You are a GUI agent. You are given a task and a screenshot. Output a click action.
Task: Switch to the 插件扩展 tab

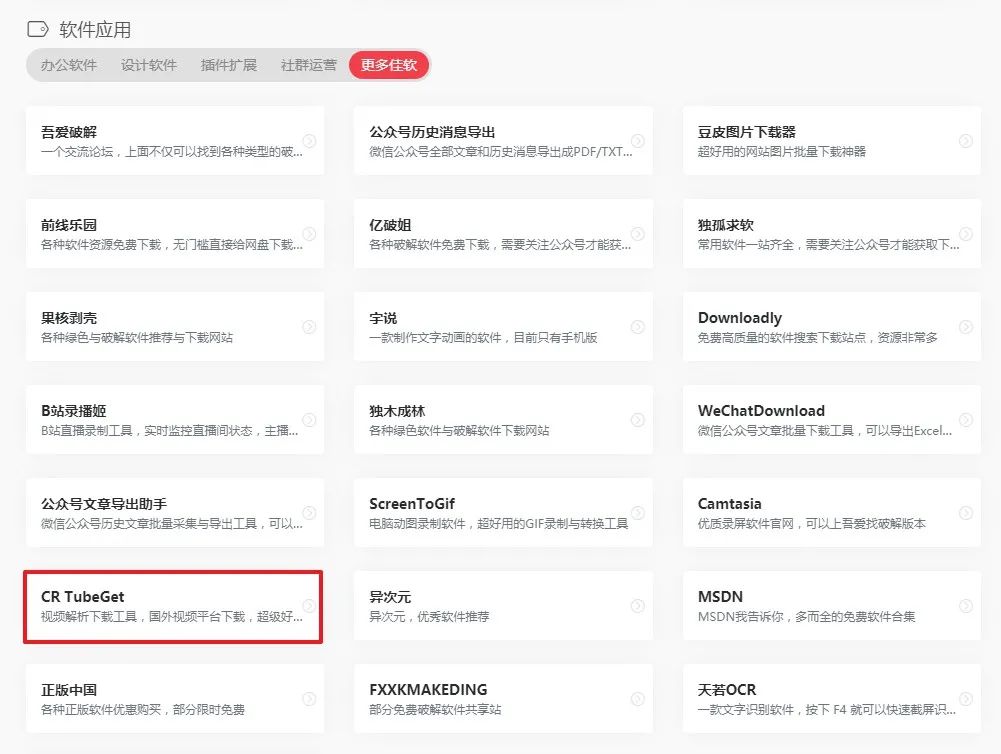pyautogui.click(x=229, y=65)
